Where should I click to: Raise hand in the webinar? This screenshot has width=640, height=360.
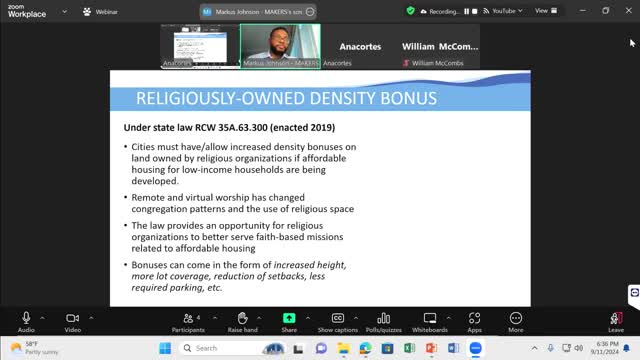click(242, 322)
